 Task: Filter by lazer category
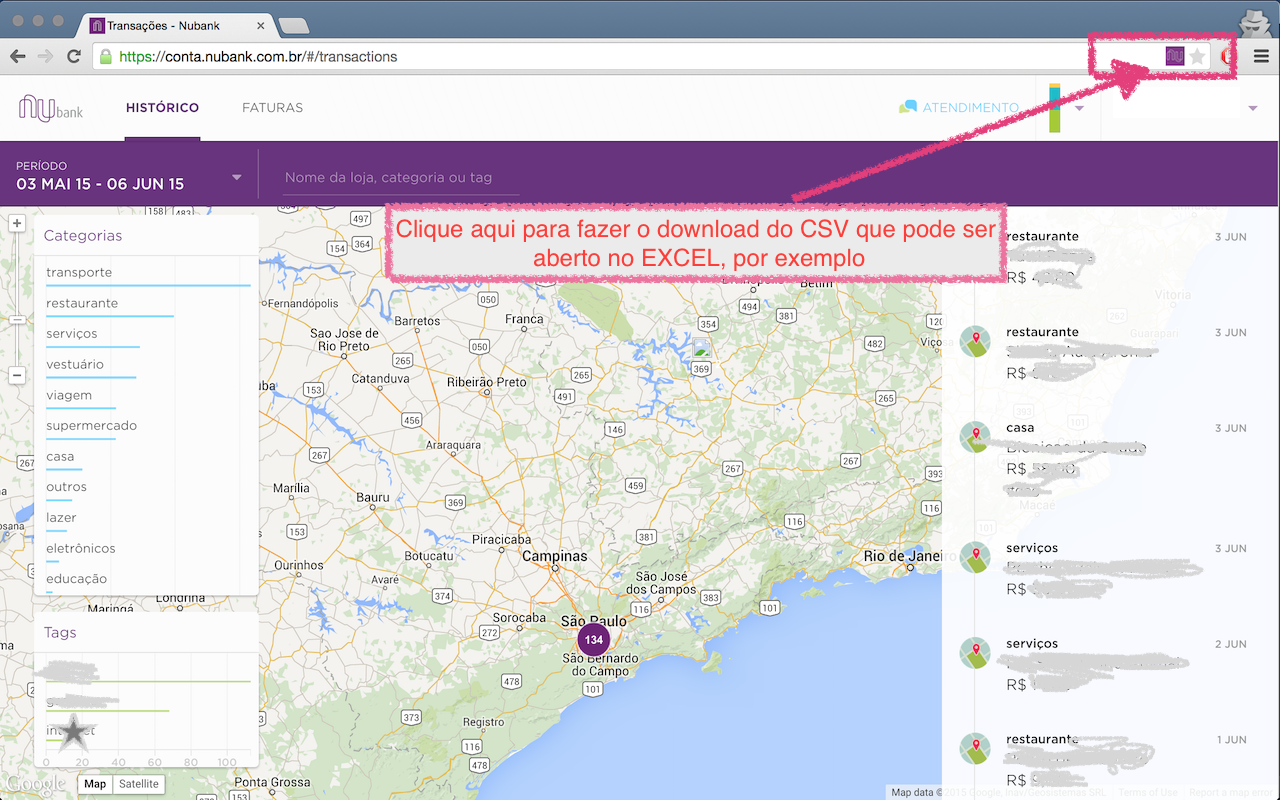pos(61,518)
